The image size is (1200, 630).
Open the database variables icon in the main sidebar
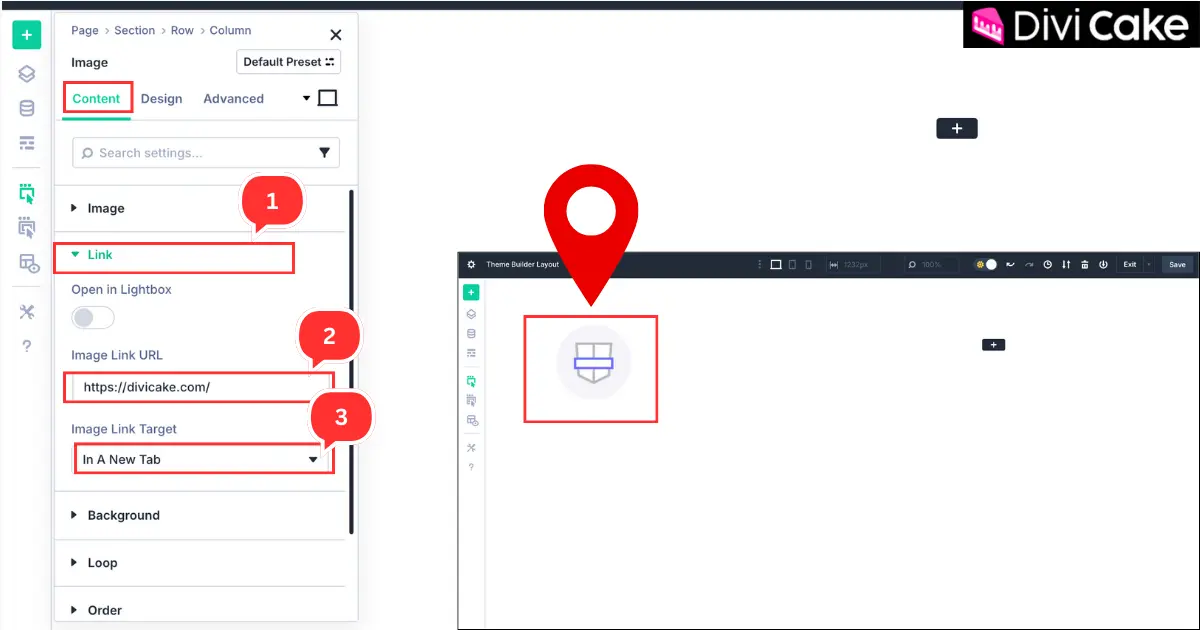pyautogui.click(x=27, y=108)
